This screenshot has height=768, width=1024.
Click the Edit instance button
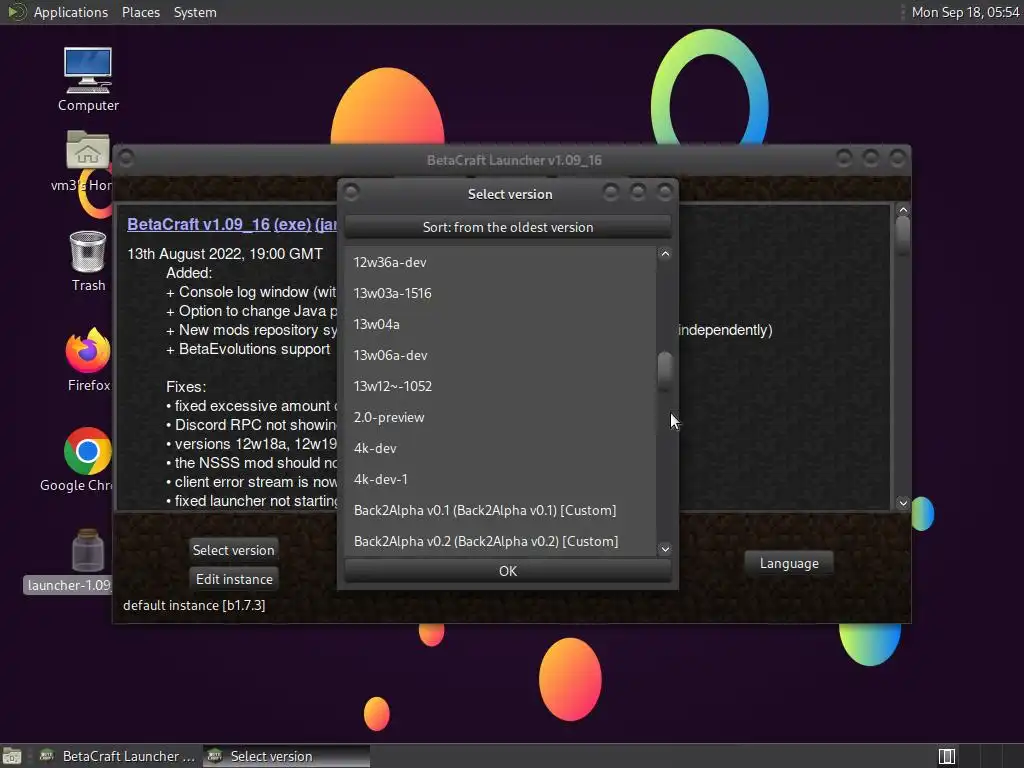(x=234, y=579)
